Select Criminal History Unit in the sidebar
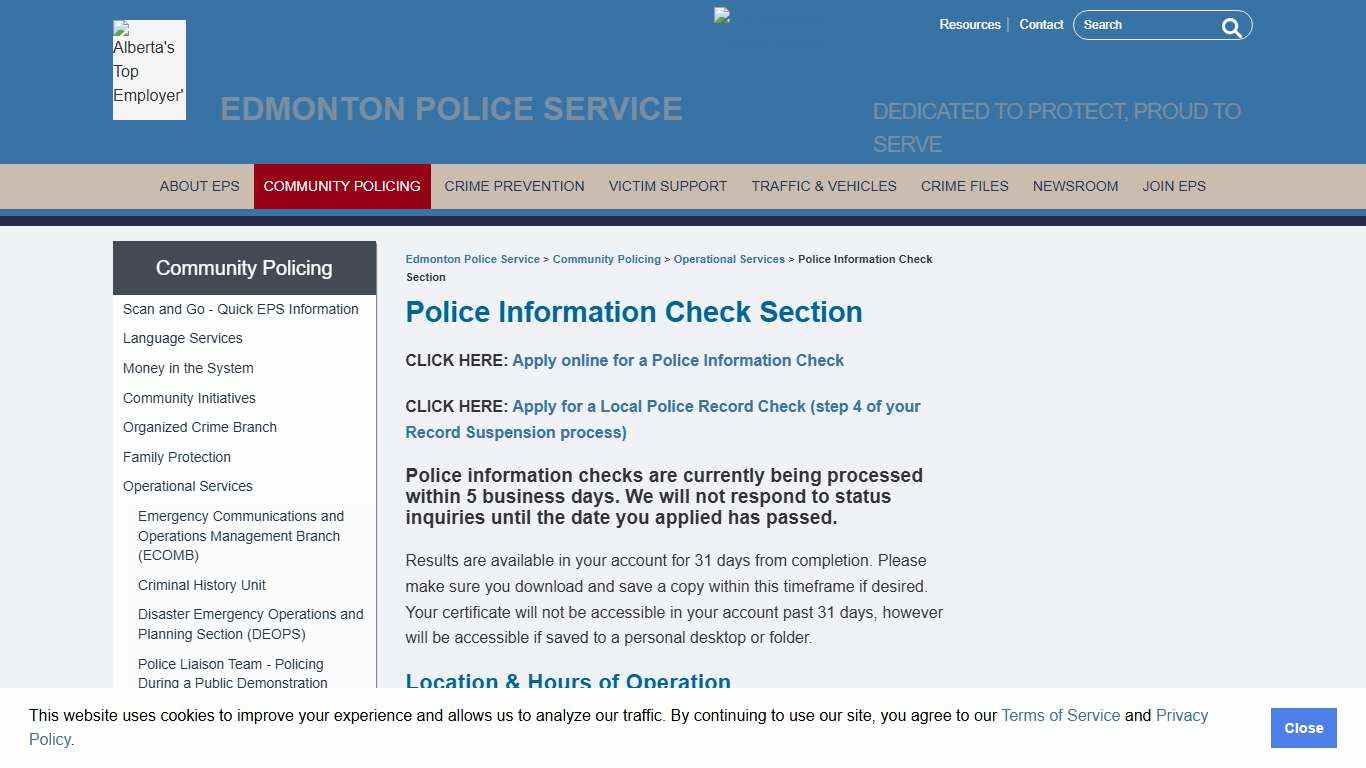Screen dimensions: 1366x768 tap(201, 585)
